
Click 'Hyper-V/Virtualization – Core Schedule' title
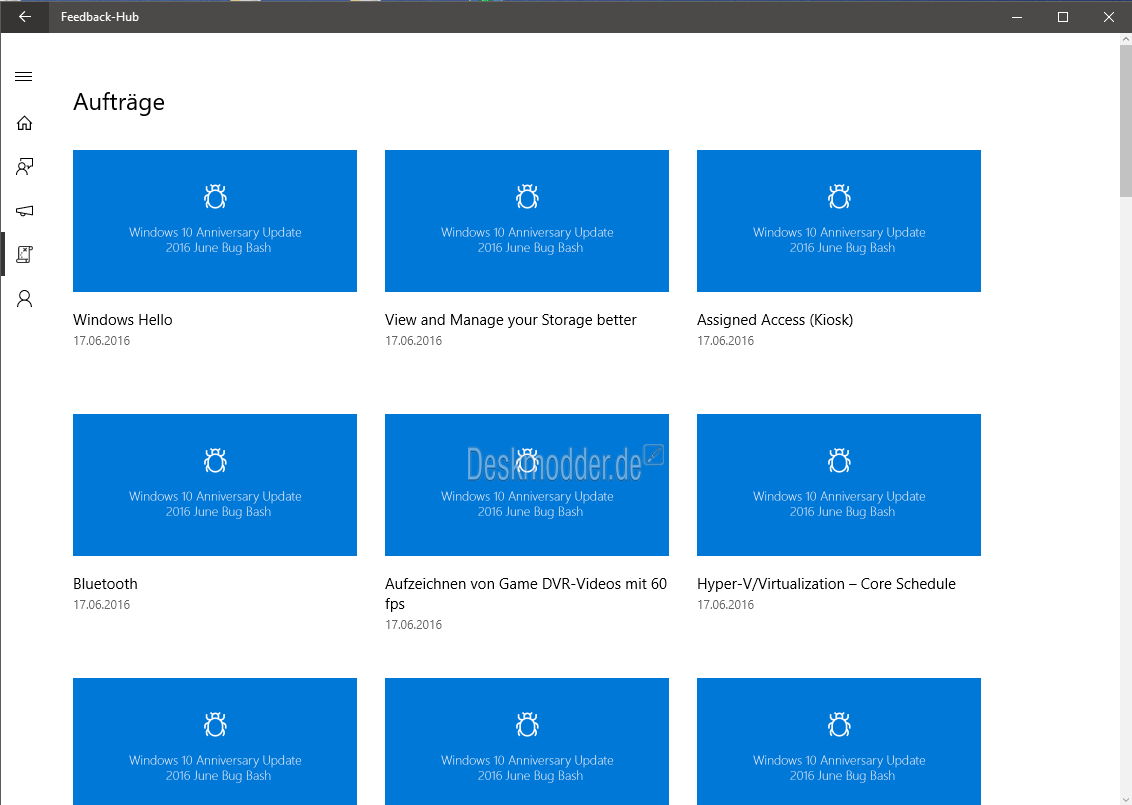pos(826,583)
